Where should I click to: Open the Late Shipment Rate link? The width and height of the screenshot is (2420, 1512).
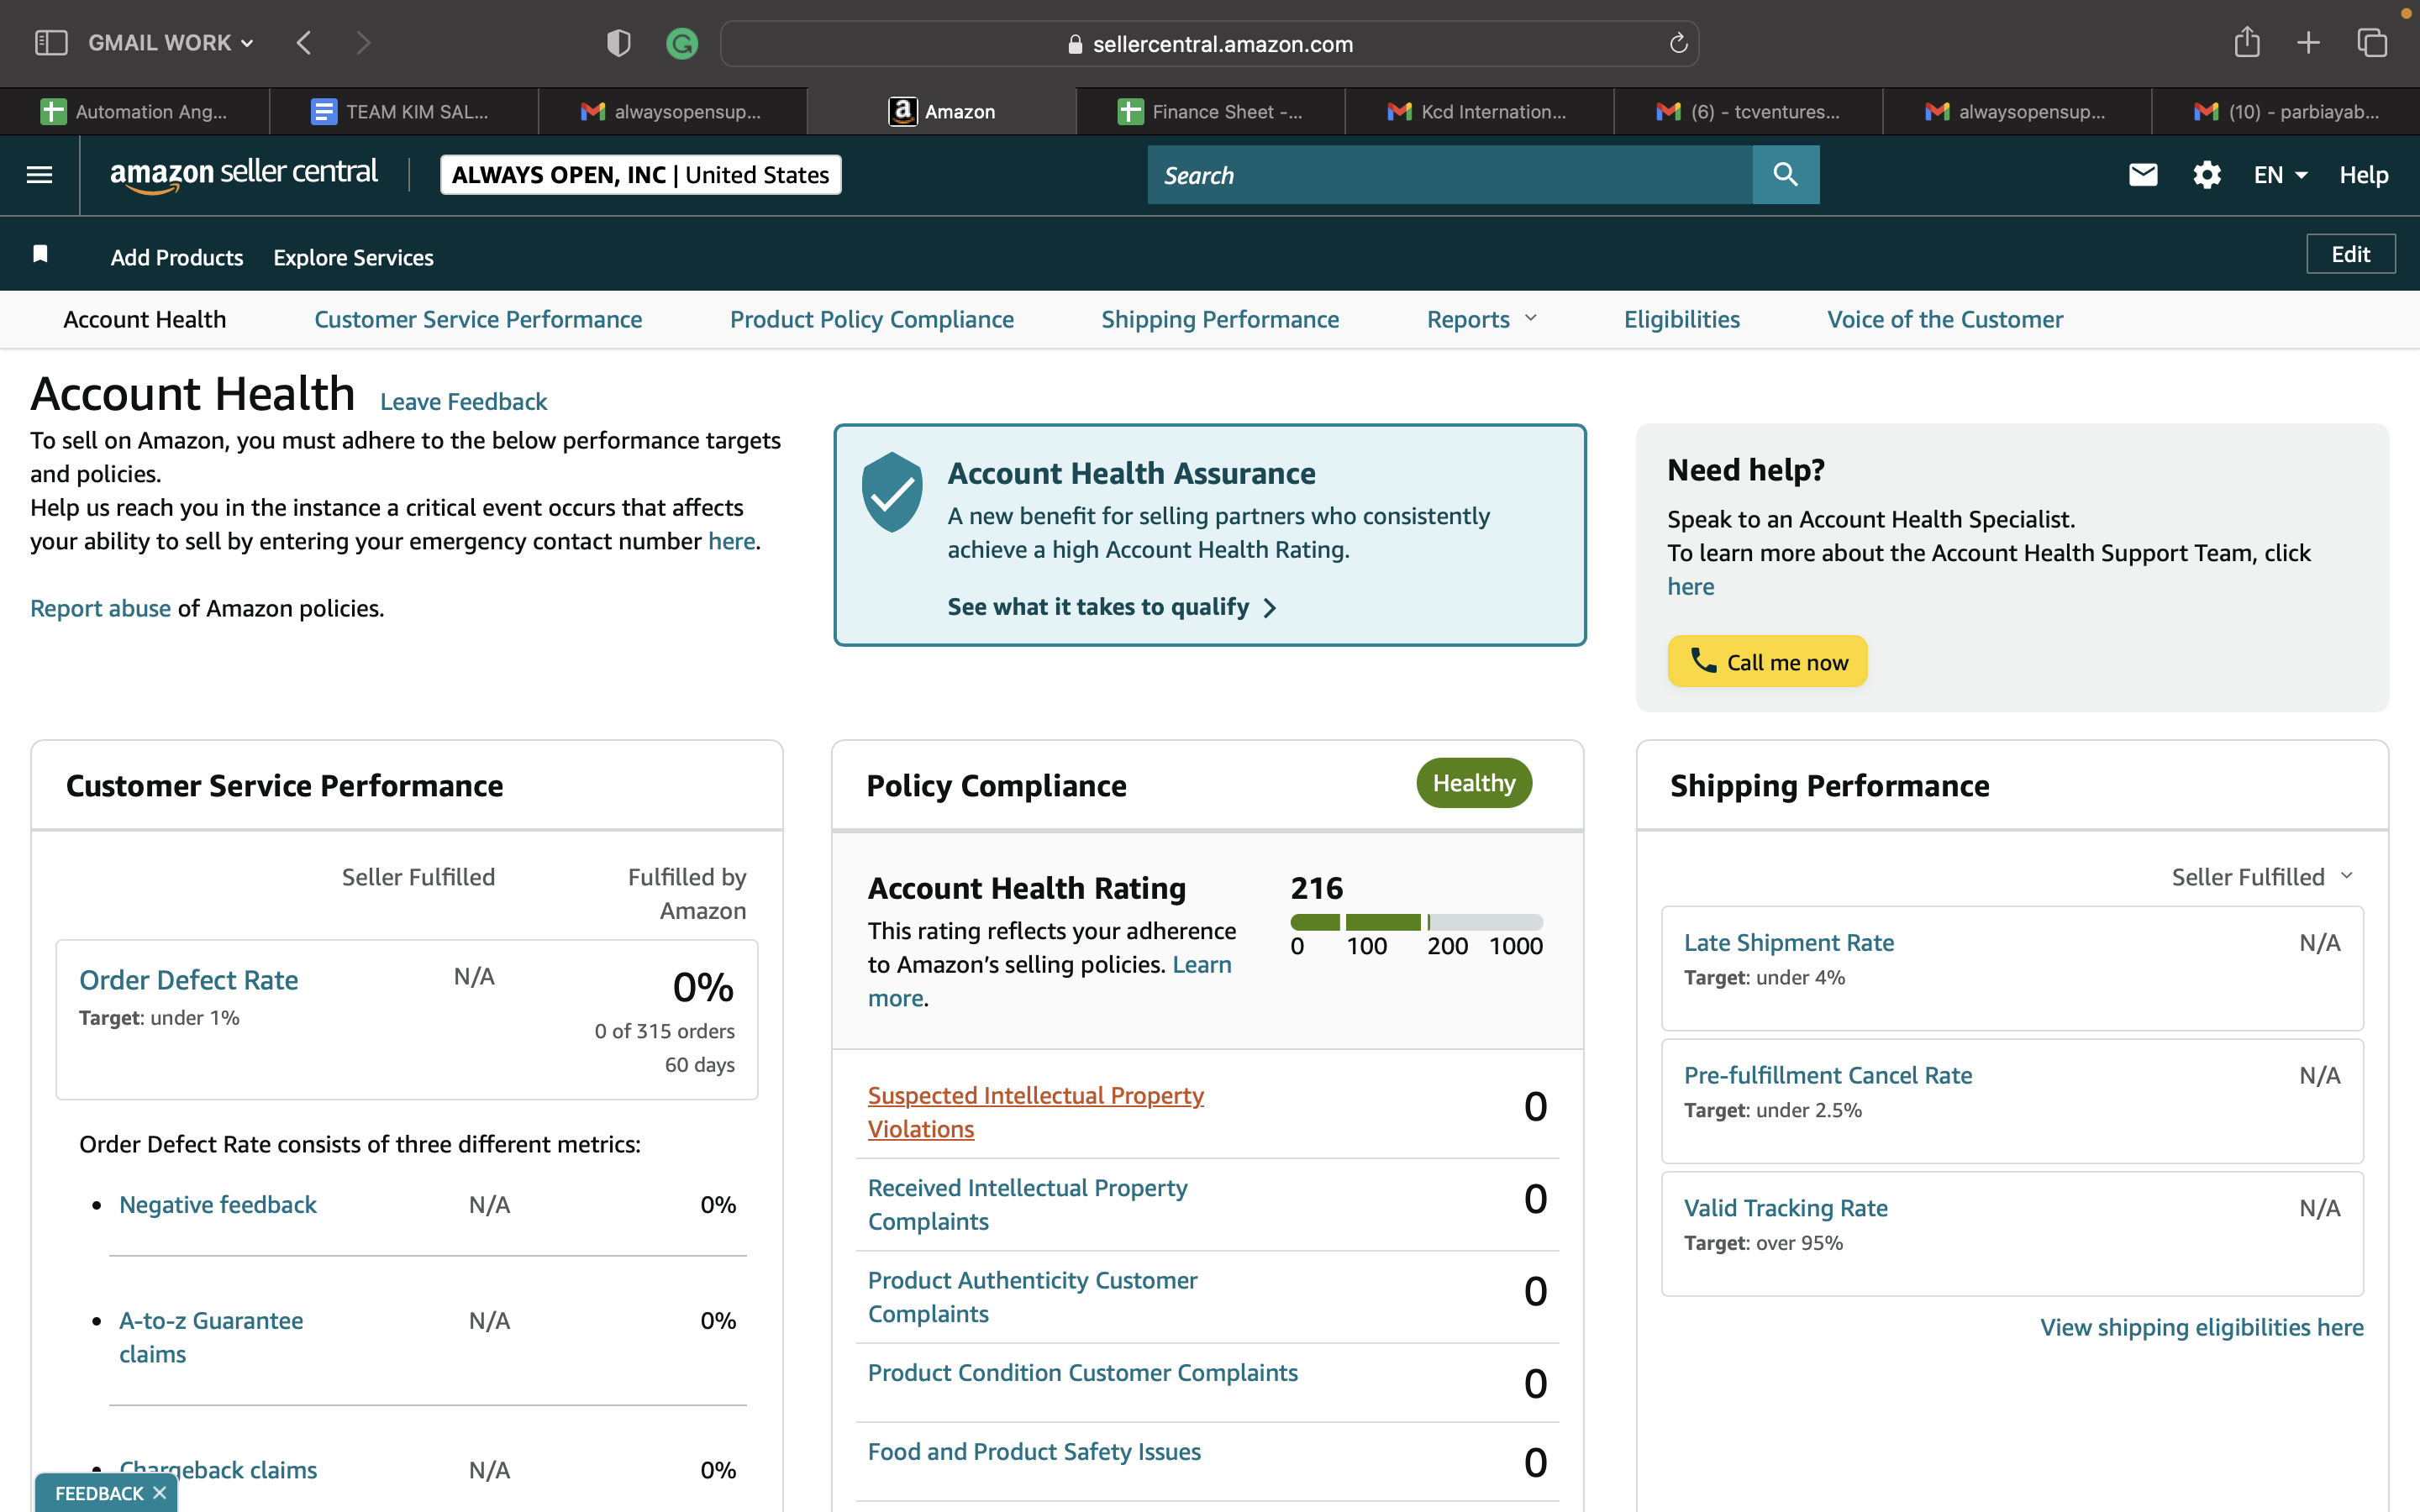(x=1789, y=942)
